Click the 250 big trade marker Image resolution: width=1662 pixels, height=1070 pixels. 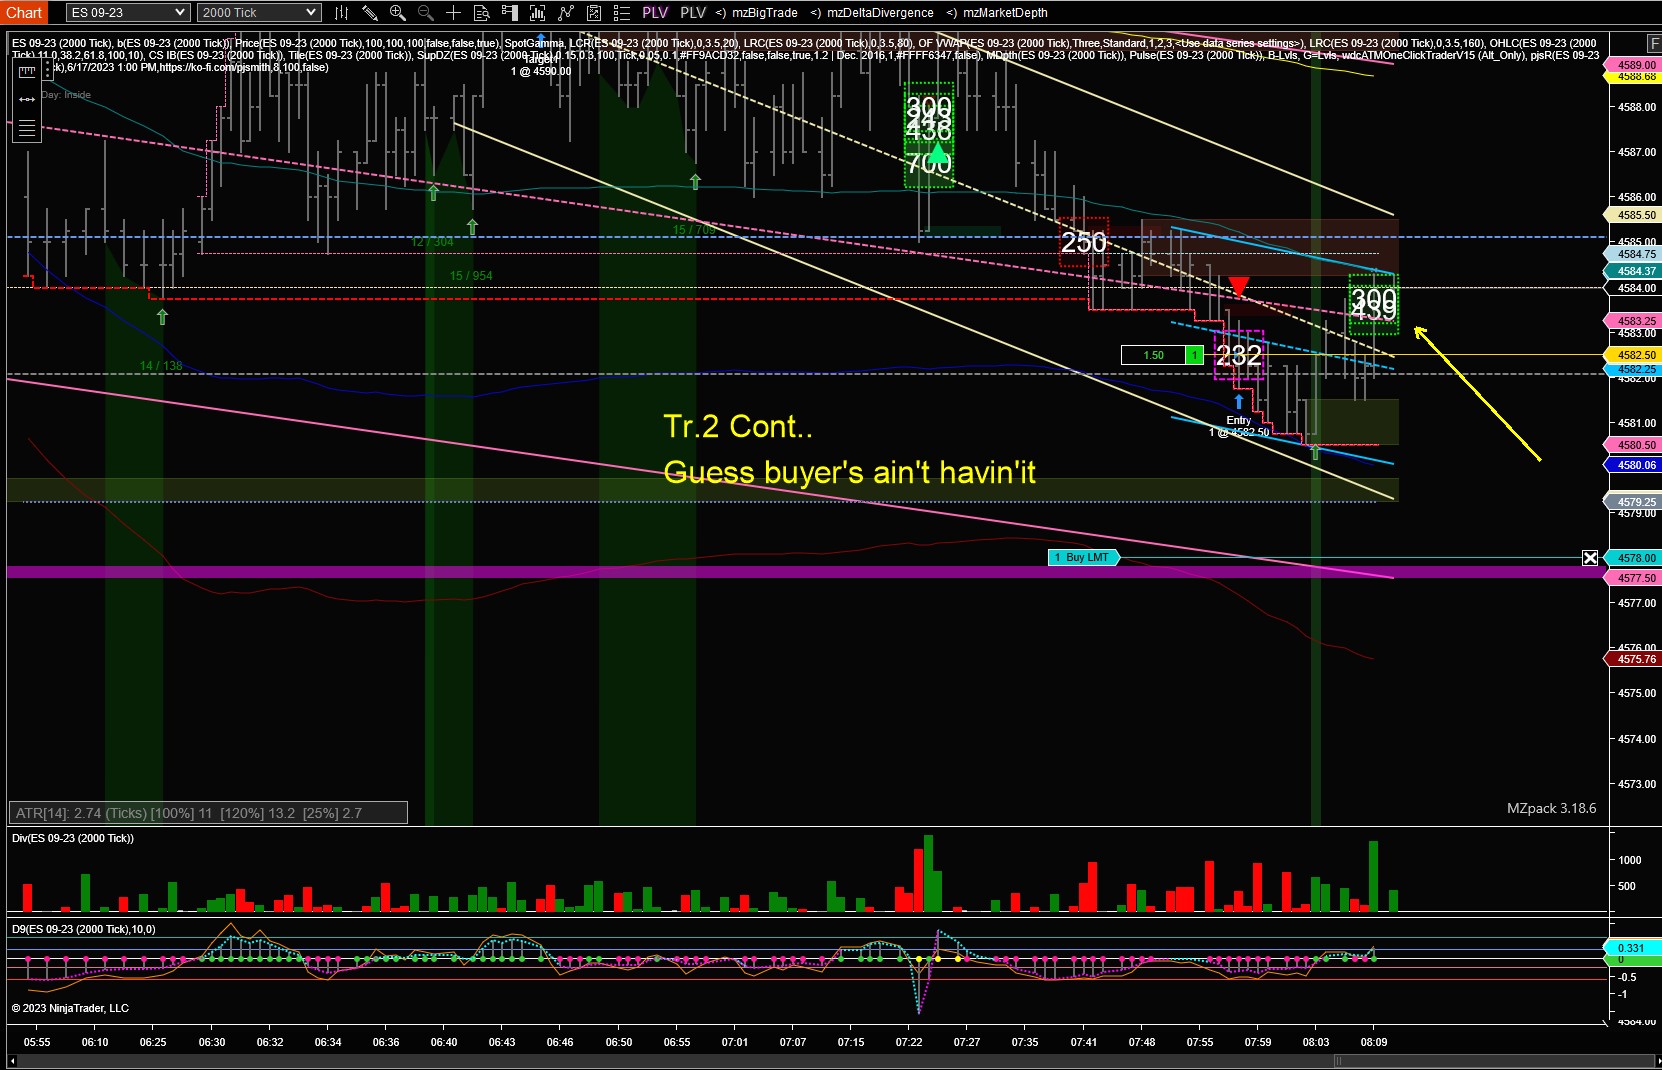(x=1084, y=242)
